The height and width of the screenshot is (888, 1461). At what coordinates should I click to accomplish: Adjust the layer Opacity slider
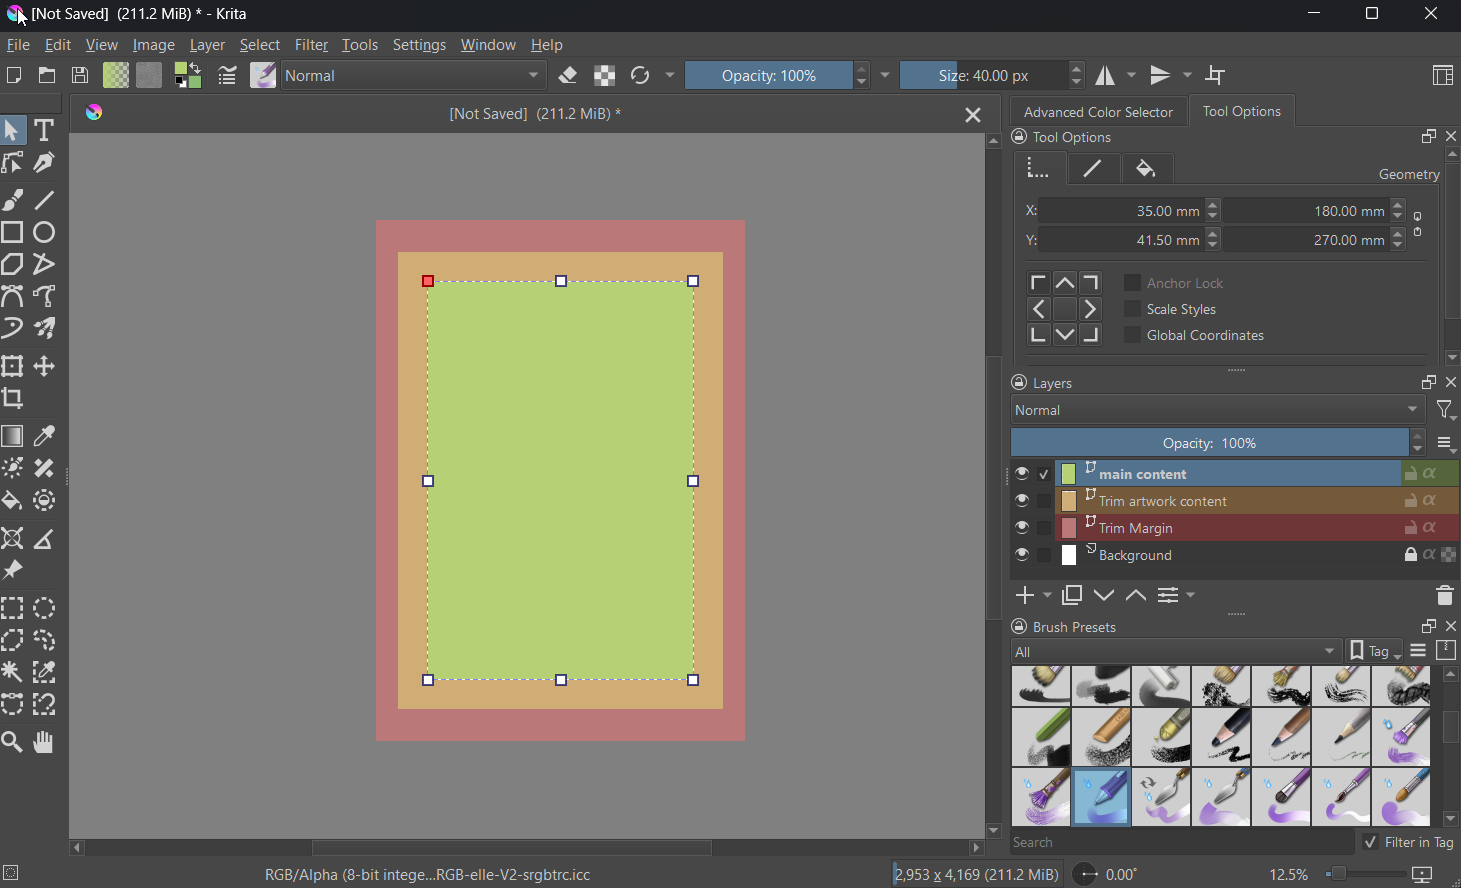[1209, 443]
